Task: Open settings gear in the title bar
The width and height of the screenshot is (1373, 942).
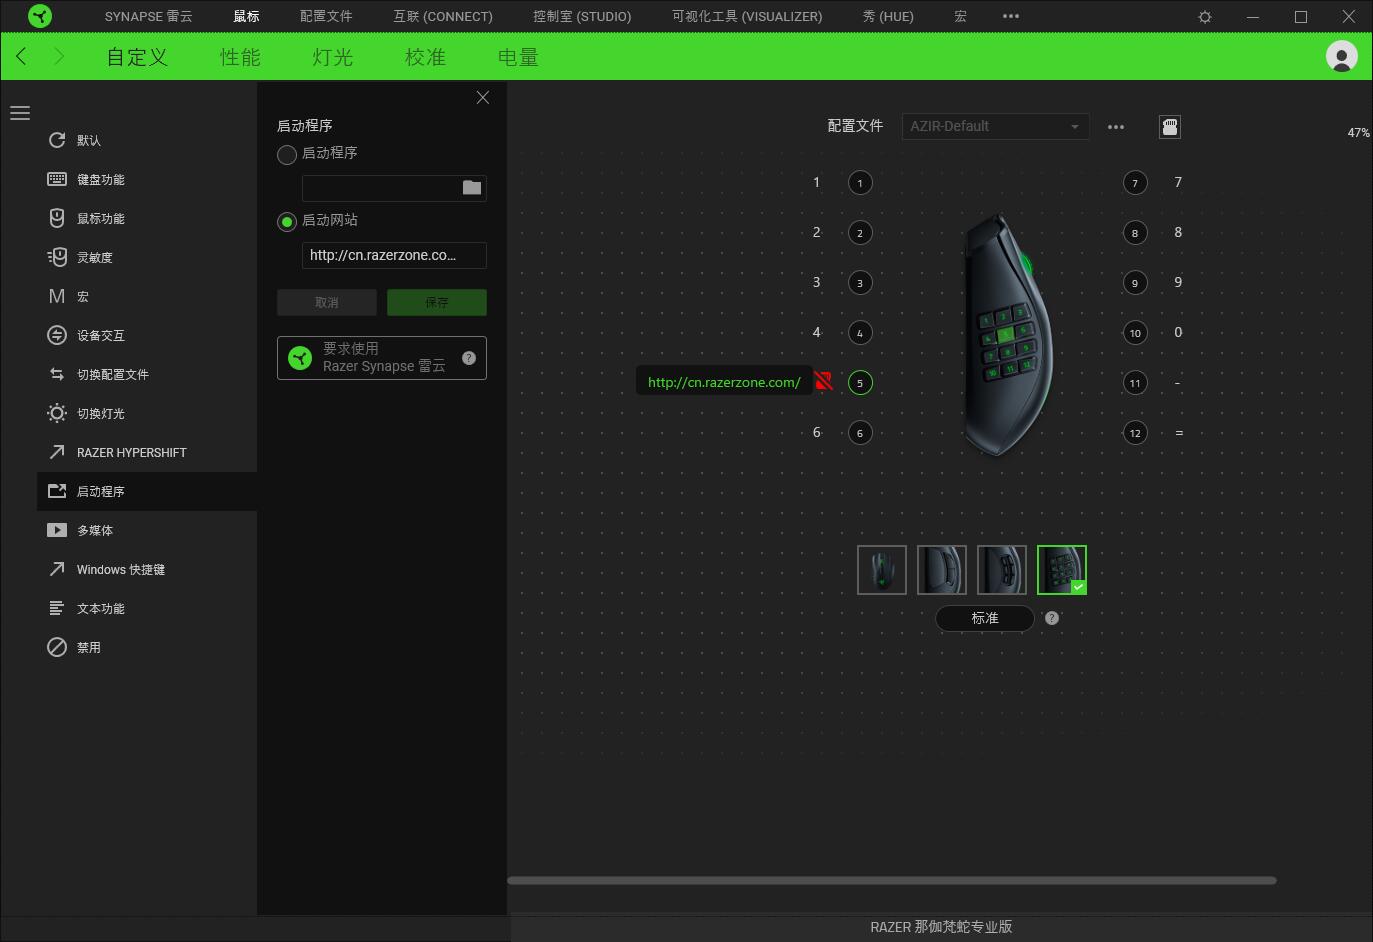Action: point(1205,17)
